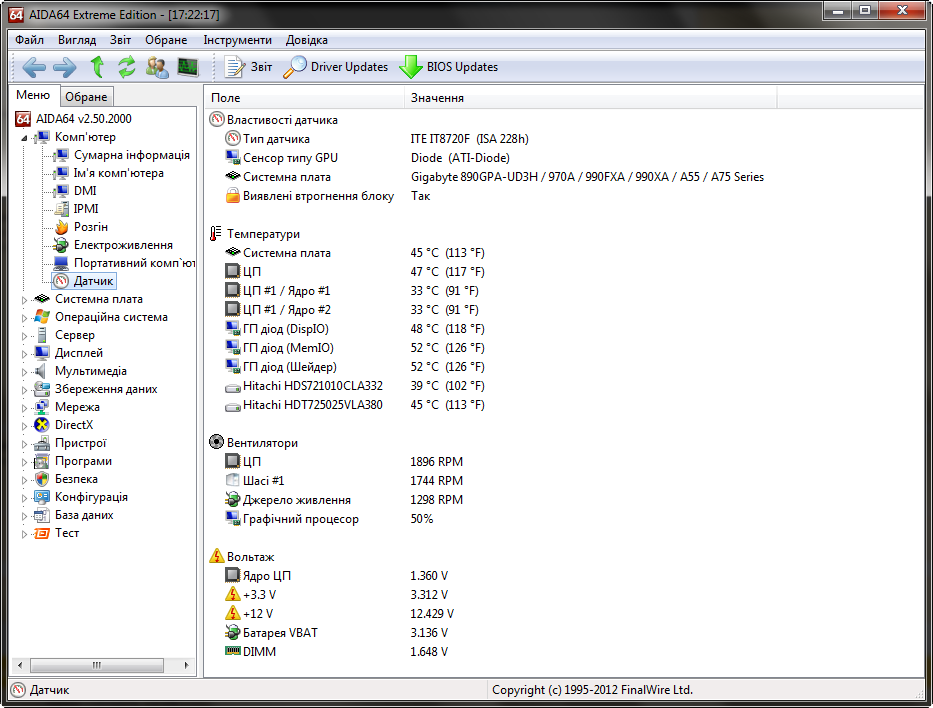Open the users management toolbar icon

(x=157, y=67)
